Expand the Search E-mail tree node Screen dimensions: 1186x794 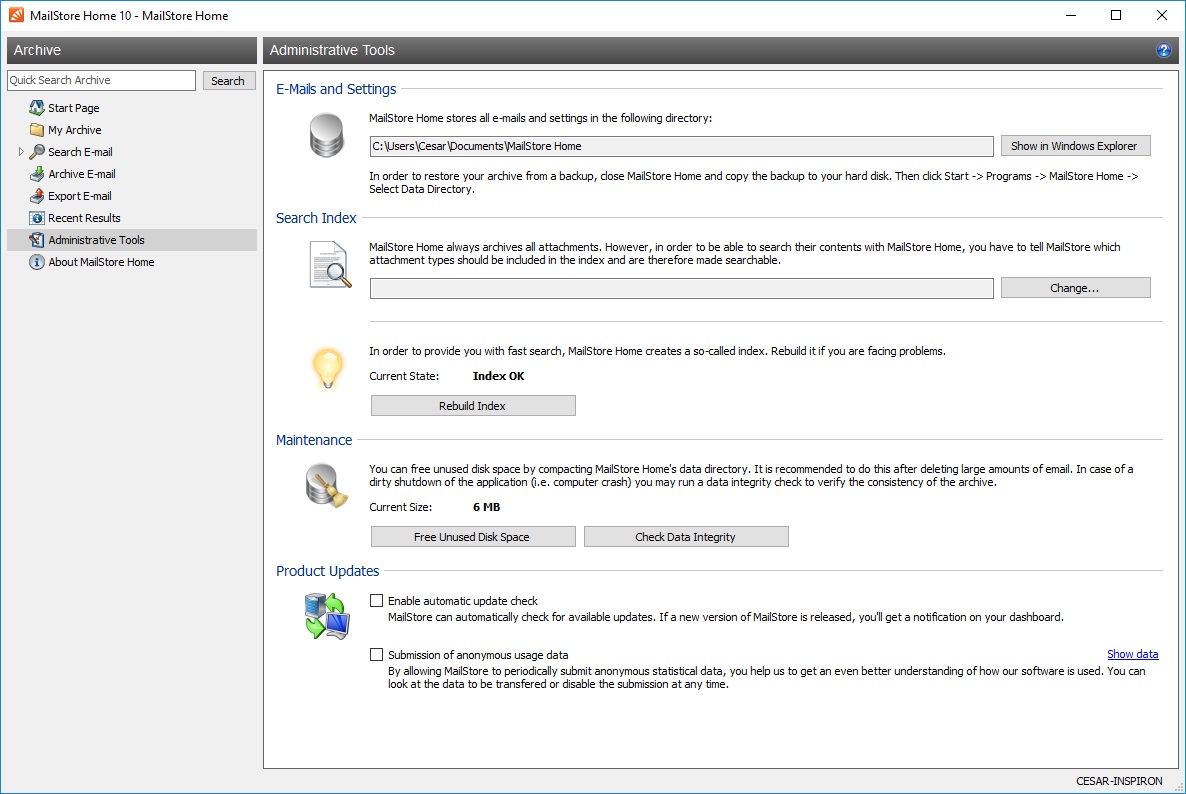(x=21, y=151)
